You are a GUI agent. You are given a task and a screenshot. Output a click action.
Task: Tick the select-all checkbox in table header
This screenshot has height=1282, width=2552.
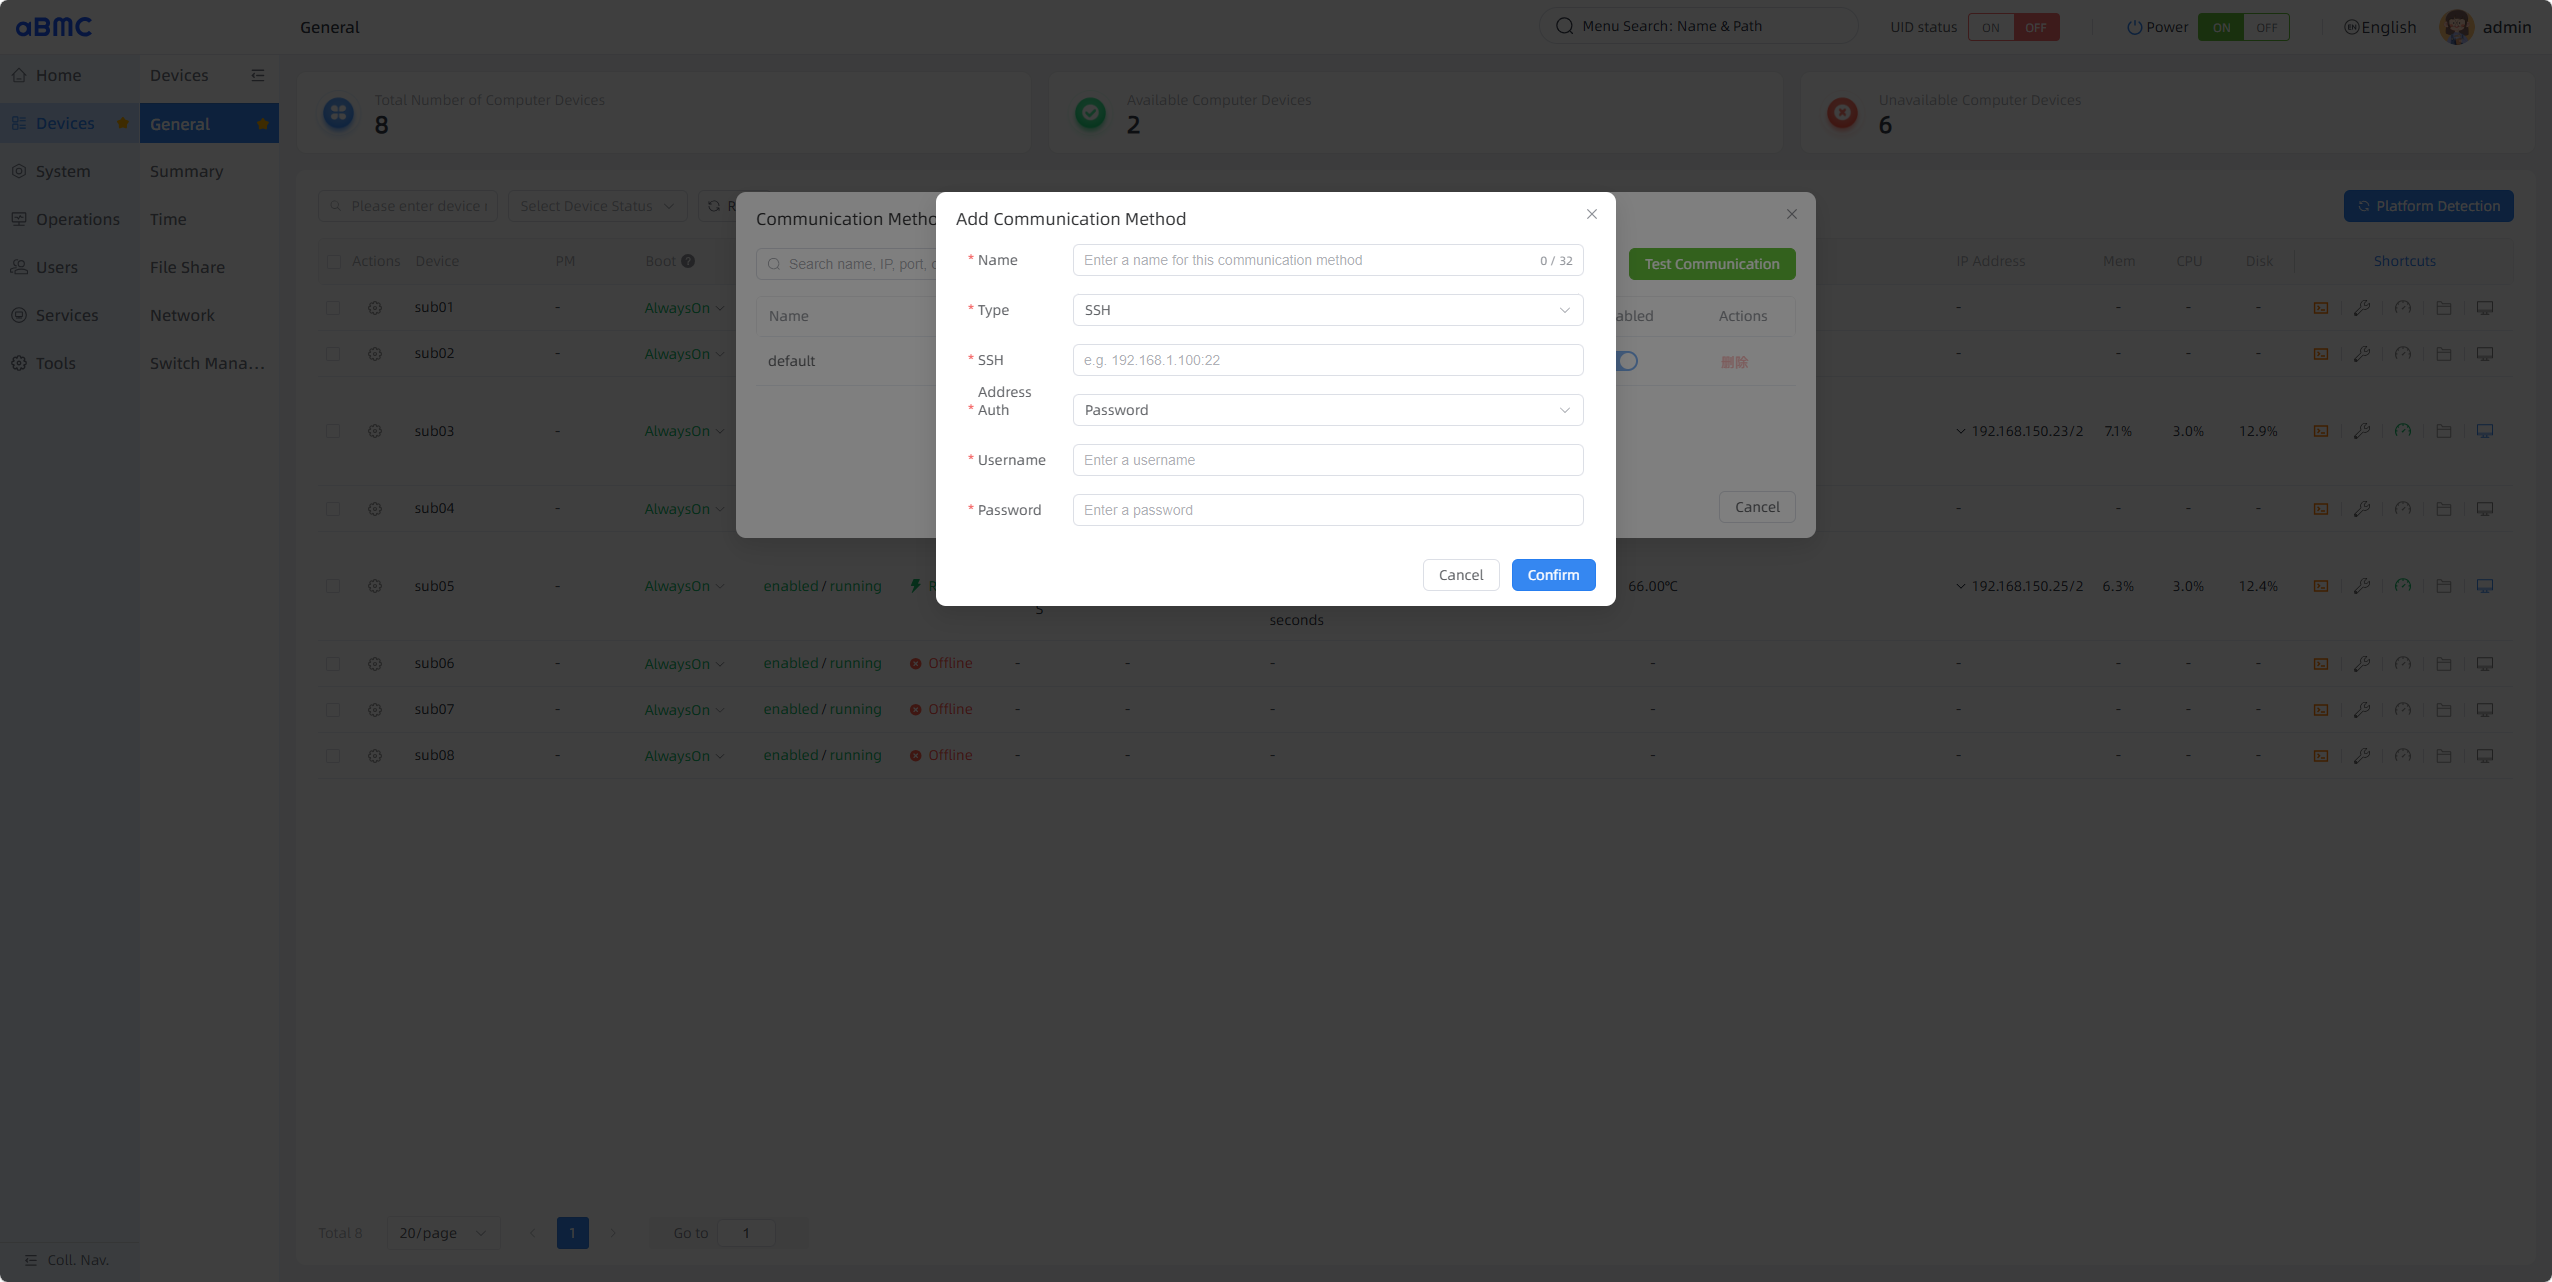pos(333,261)
